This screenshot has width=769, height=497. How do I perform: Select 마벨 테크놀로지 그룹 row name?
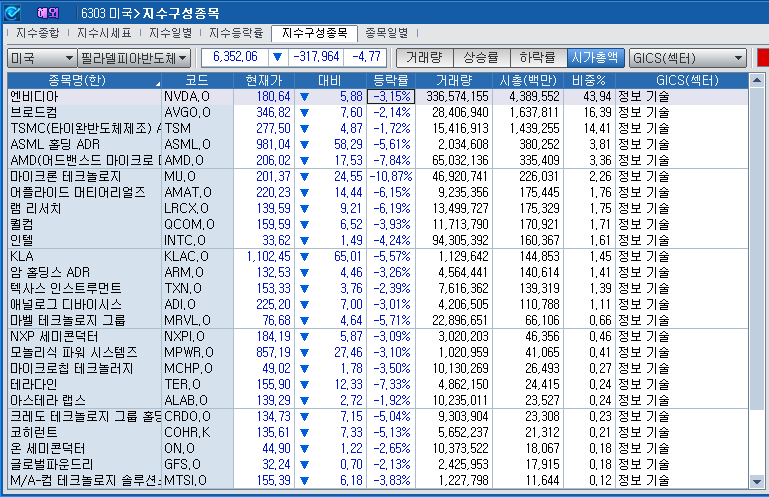pyautogui.click(x=68, y=320)
